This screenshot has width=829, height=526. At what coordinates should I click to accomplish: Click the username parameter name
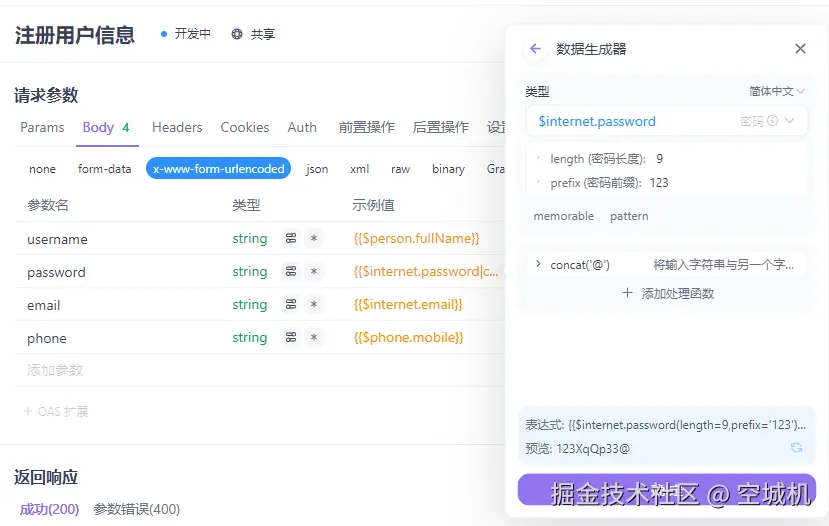57,239
